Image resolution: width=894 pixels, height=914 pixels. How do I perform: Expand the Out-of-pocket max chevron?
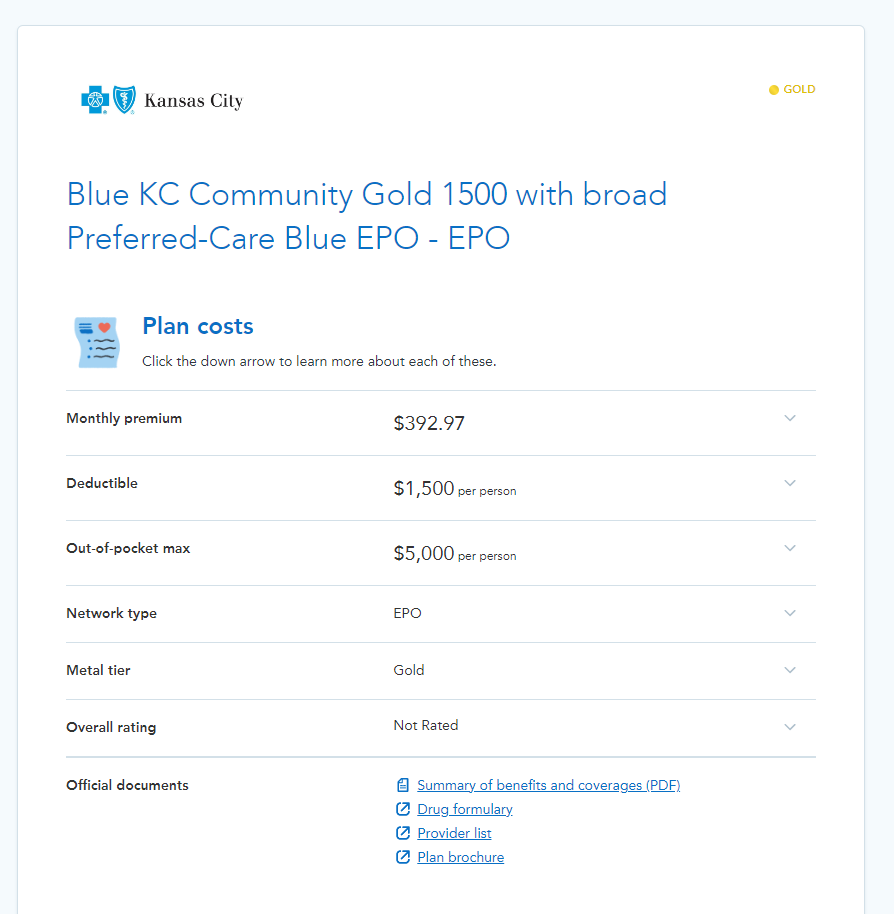click(x=790, y=548)
